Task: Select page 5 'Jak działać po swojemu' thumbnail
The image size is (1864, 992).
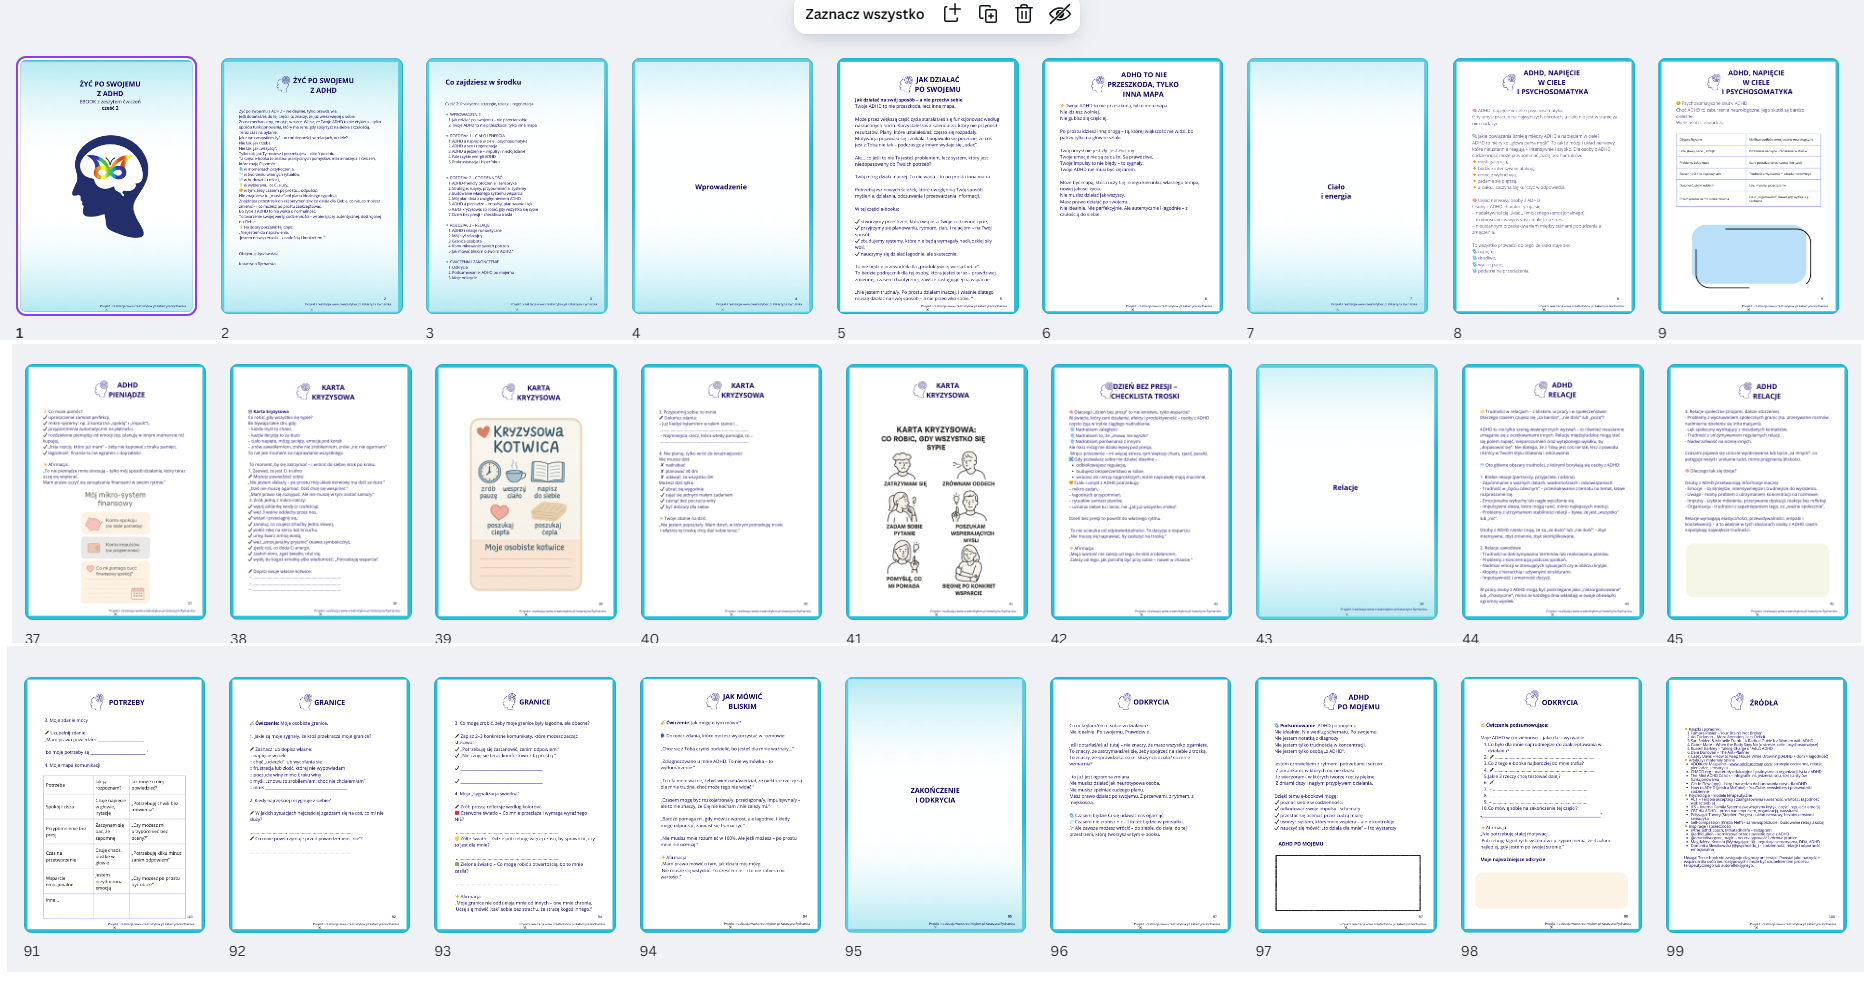Action: tap(927, 186)
